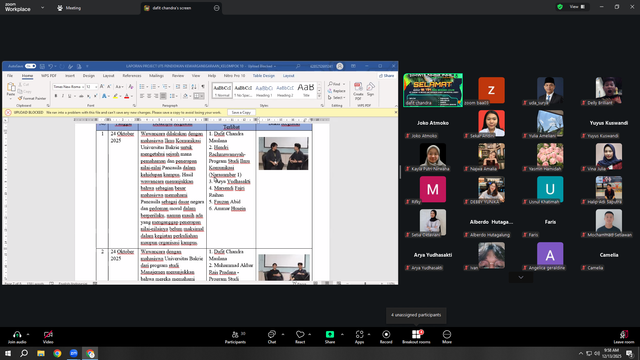Select dafit chandra's video thumbnail
Screen dimensions: 640x360
pos(433,90)
